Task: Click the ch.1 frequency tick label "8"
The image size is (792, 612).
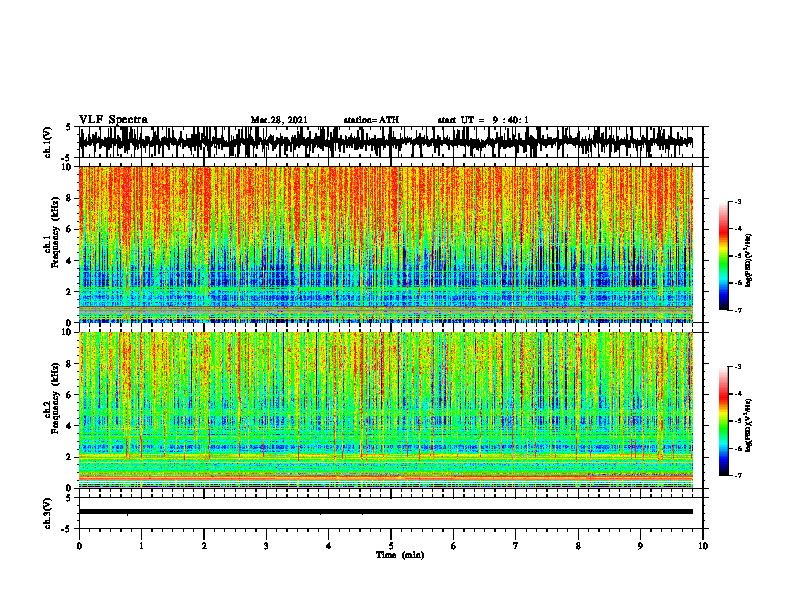Action: point(70,198)
